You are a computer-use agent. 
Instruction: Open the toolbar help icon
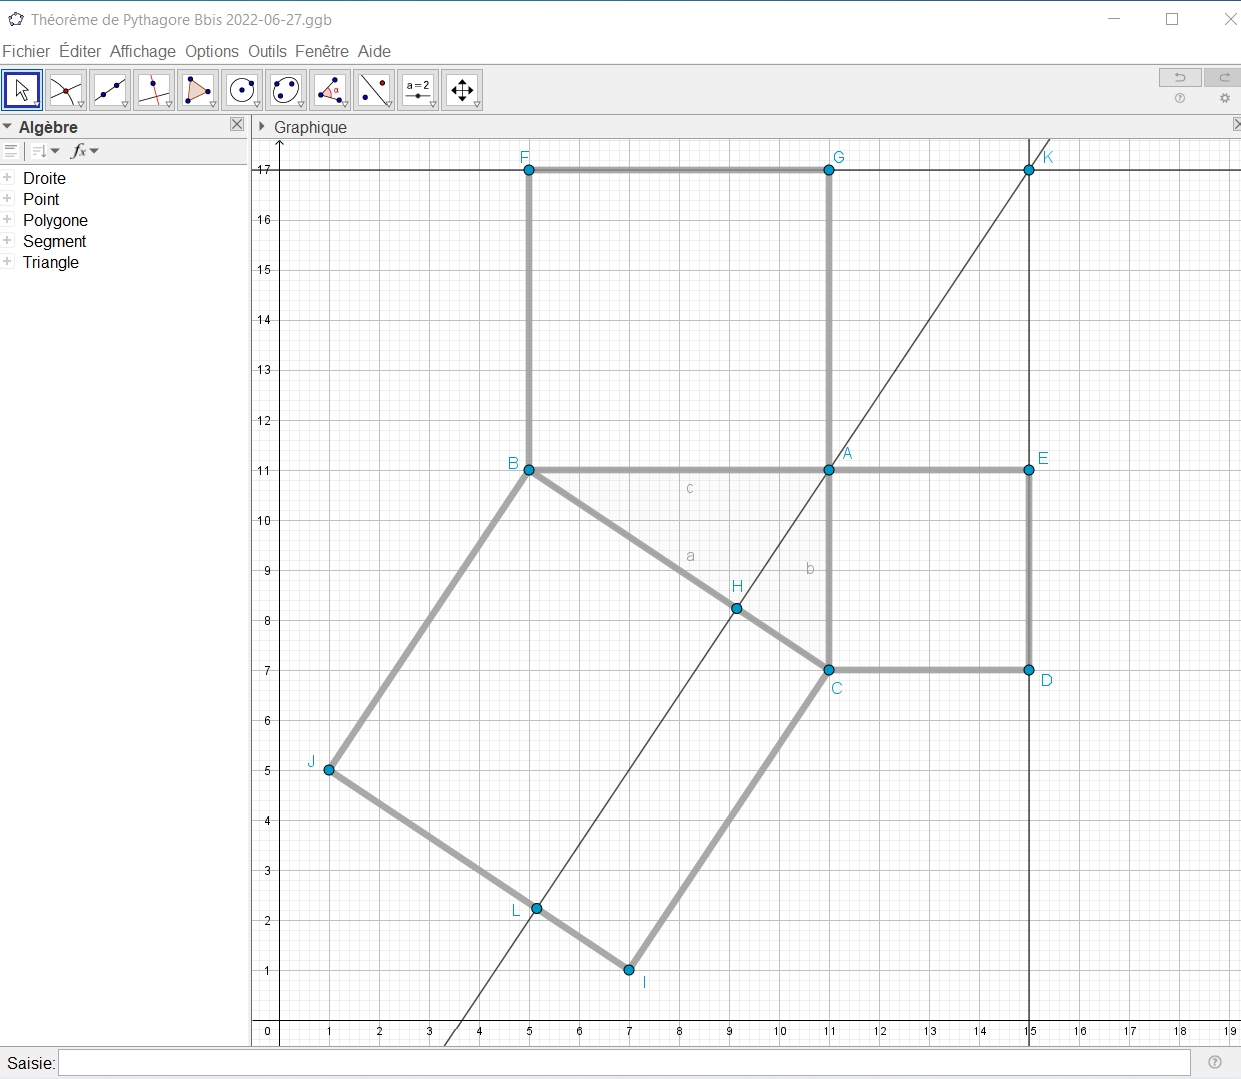pos(1180,98)
